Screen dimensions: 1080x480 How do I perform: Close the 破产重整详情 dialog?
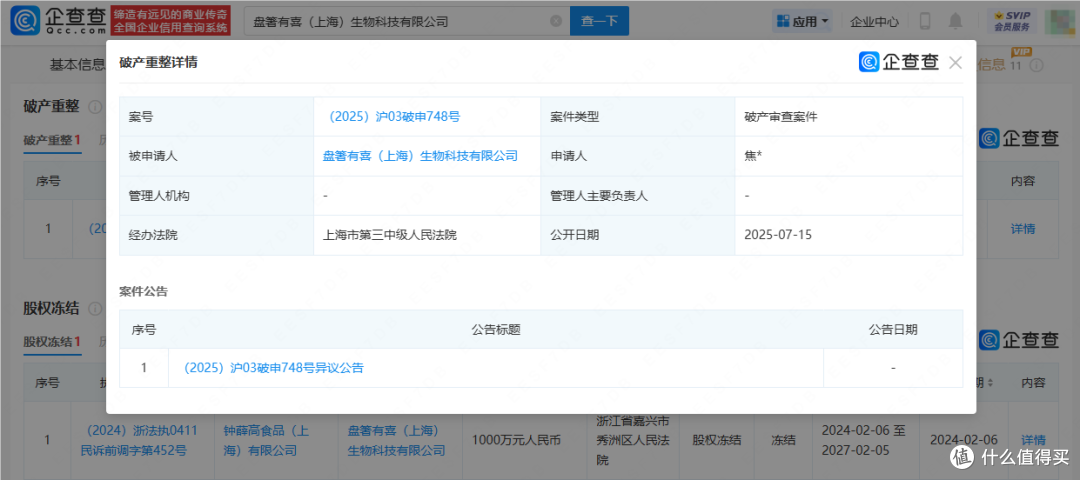pyautogui.click(x=955, y=63)
